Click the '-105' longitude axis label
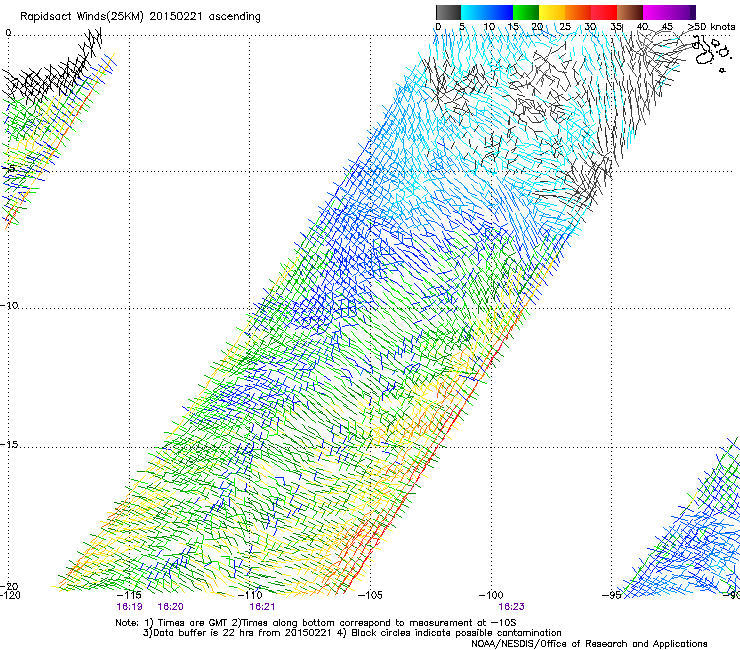Image resolution: width=740 pixels, height=650 pixels. [x=370, y=595]
